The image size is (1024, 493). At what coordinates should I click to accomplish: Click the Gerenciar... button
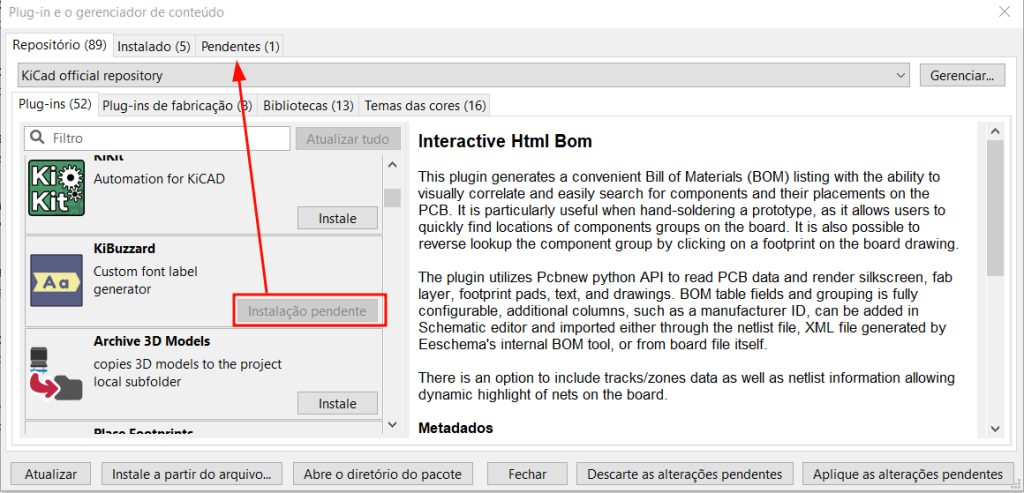(962, 76)
